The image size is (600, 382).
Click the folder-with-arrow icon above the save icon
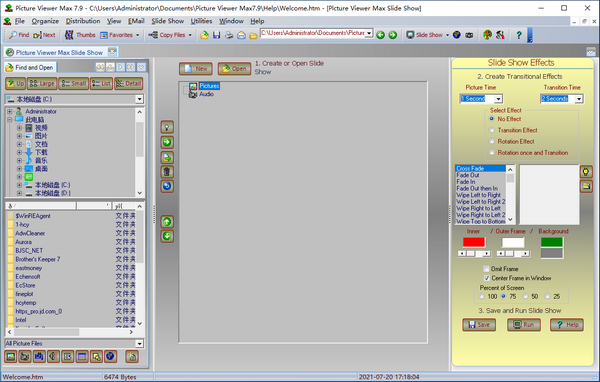[x=204, y=35]
